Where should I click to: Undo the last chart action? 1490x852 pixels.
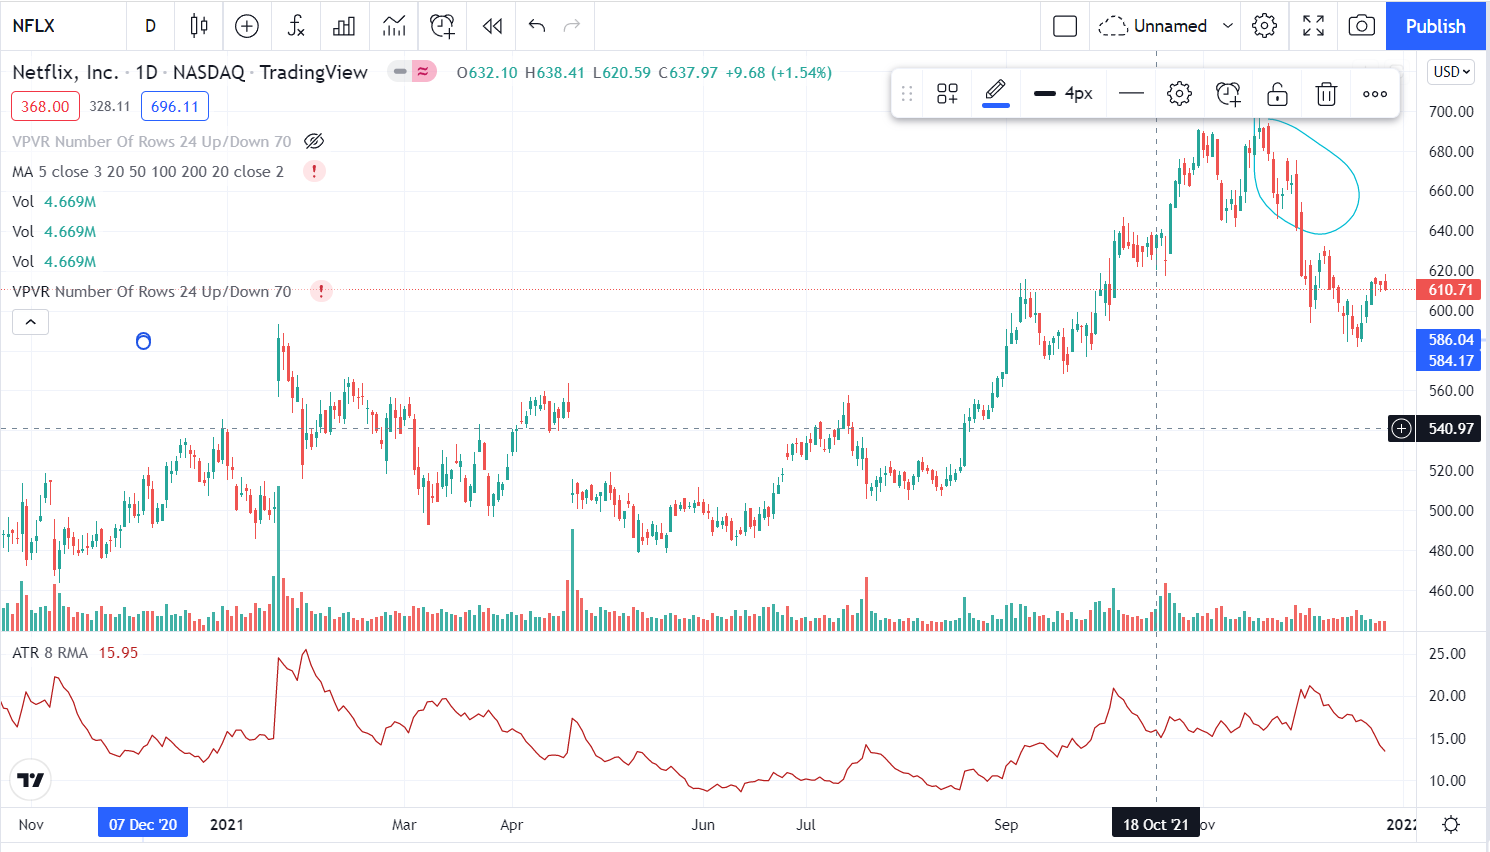click(537, 26)
